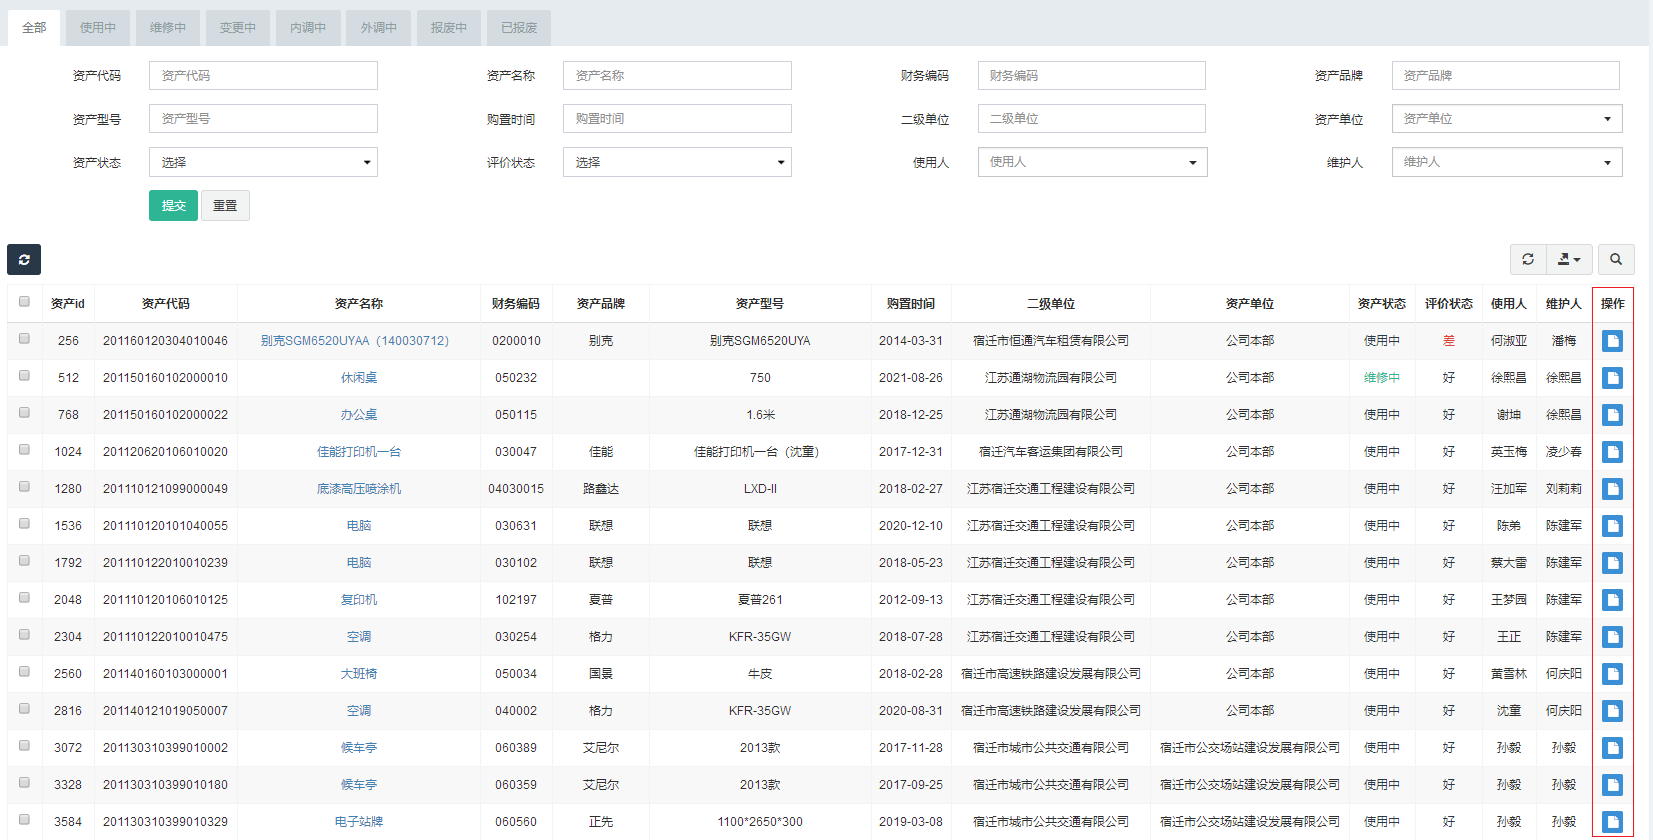This screenshot has height=840, width=1653.
Task: Switch to the 维修中 tab
Action: [x=168, y=28]
